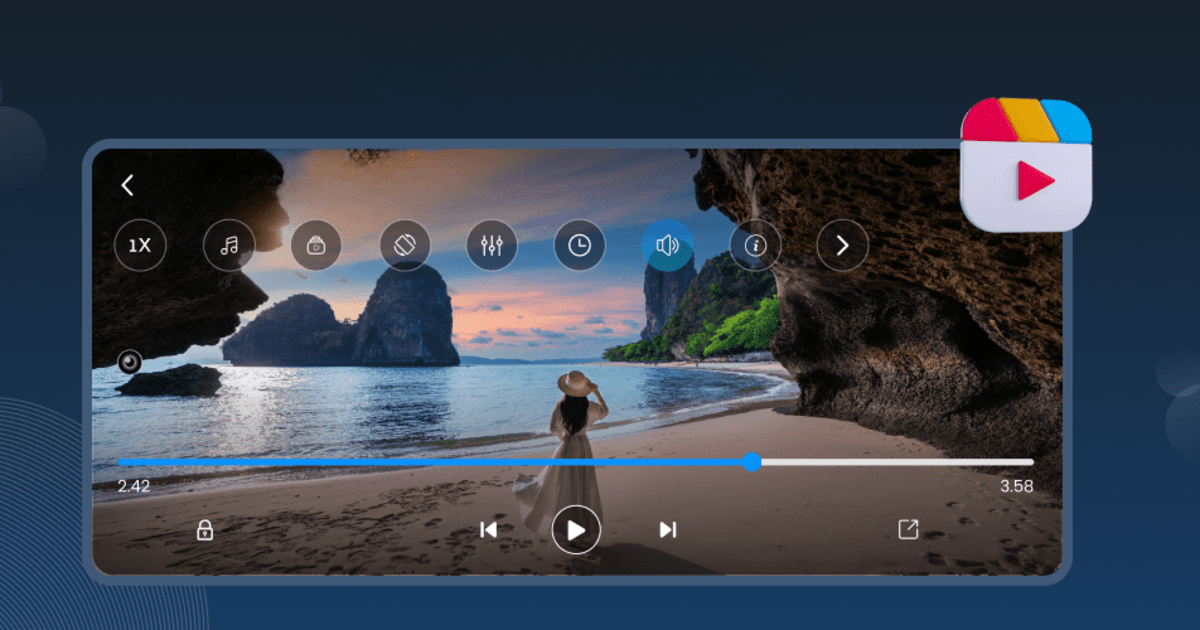The height and width of the screenshot is (630, 1200).
Task: Expand more player options with right chevron
Action: (841, 245)
